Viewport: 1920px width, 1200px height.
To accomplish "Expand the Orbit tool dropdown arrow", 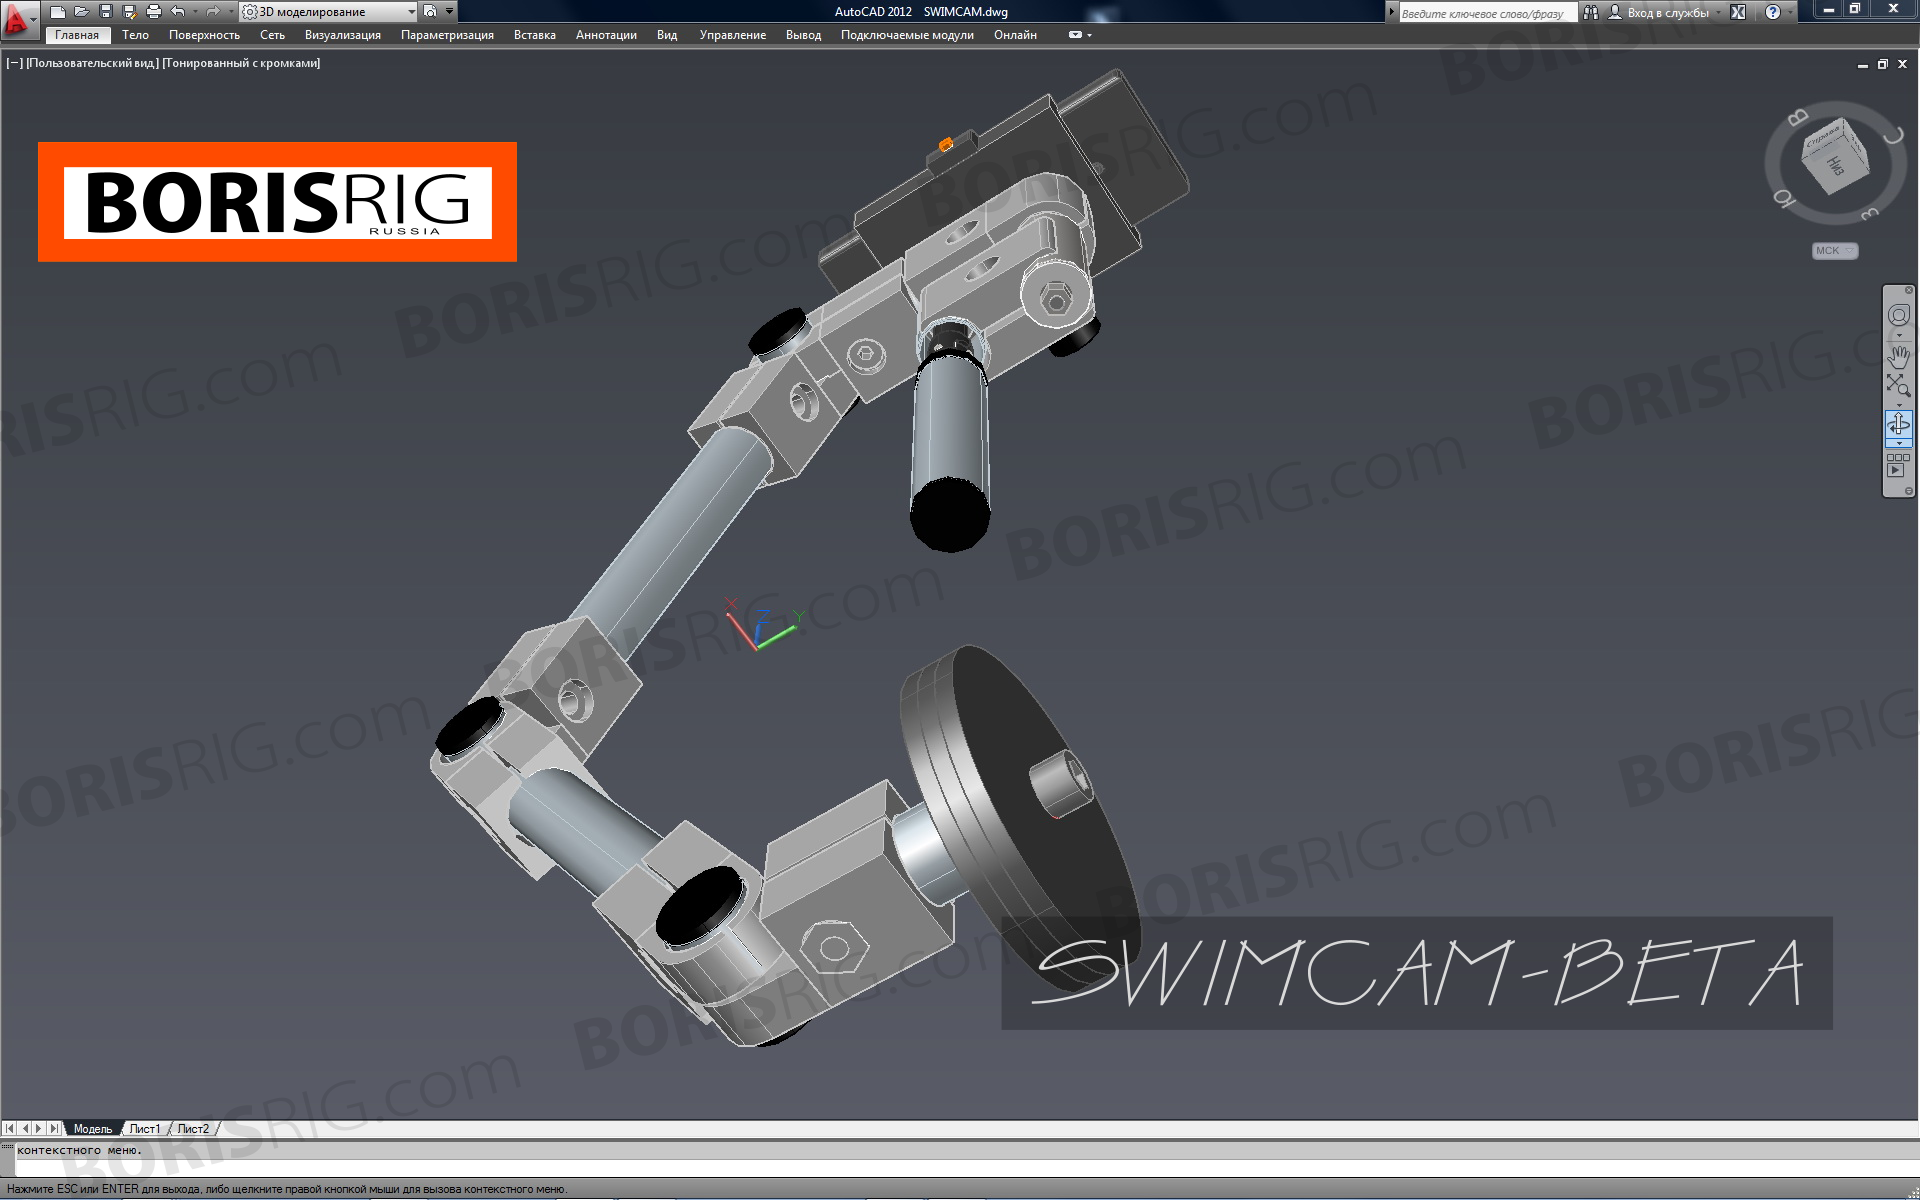I will [1899, 443].
